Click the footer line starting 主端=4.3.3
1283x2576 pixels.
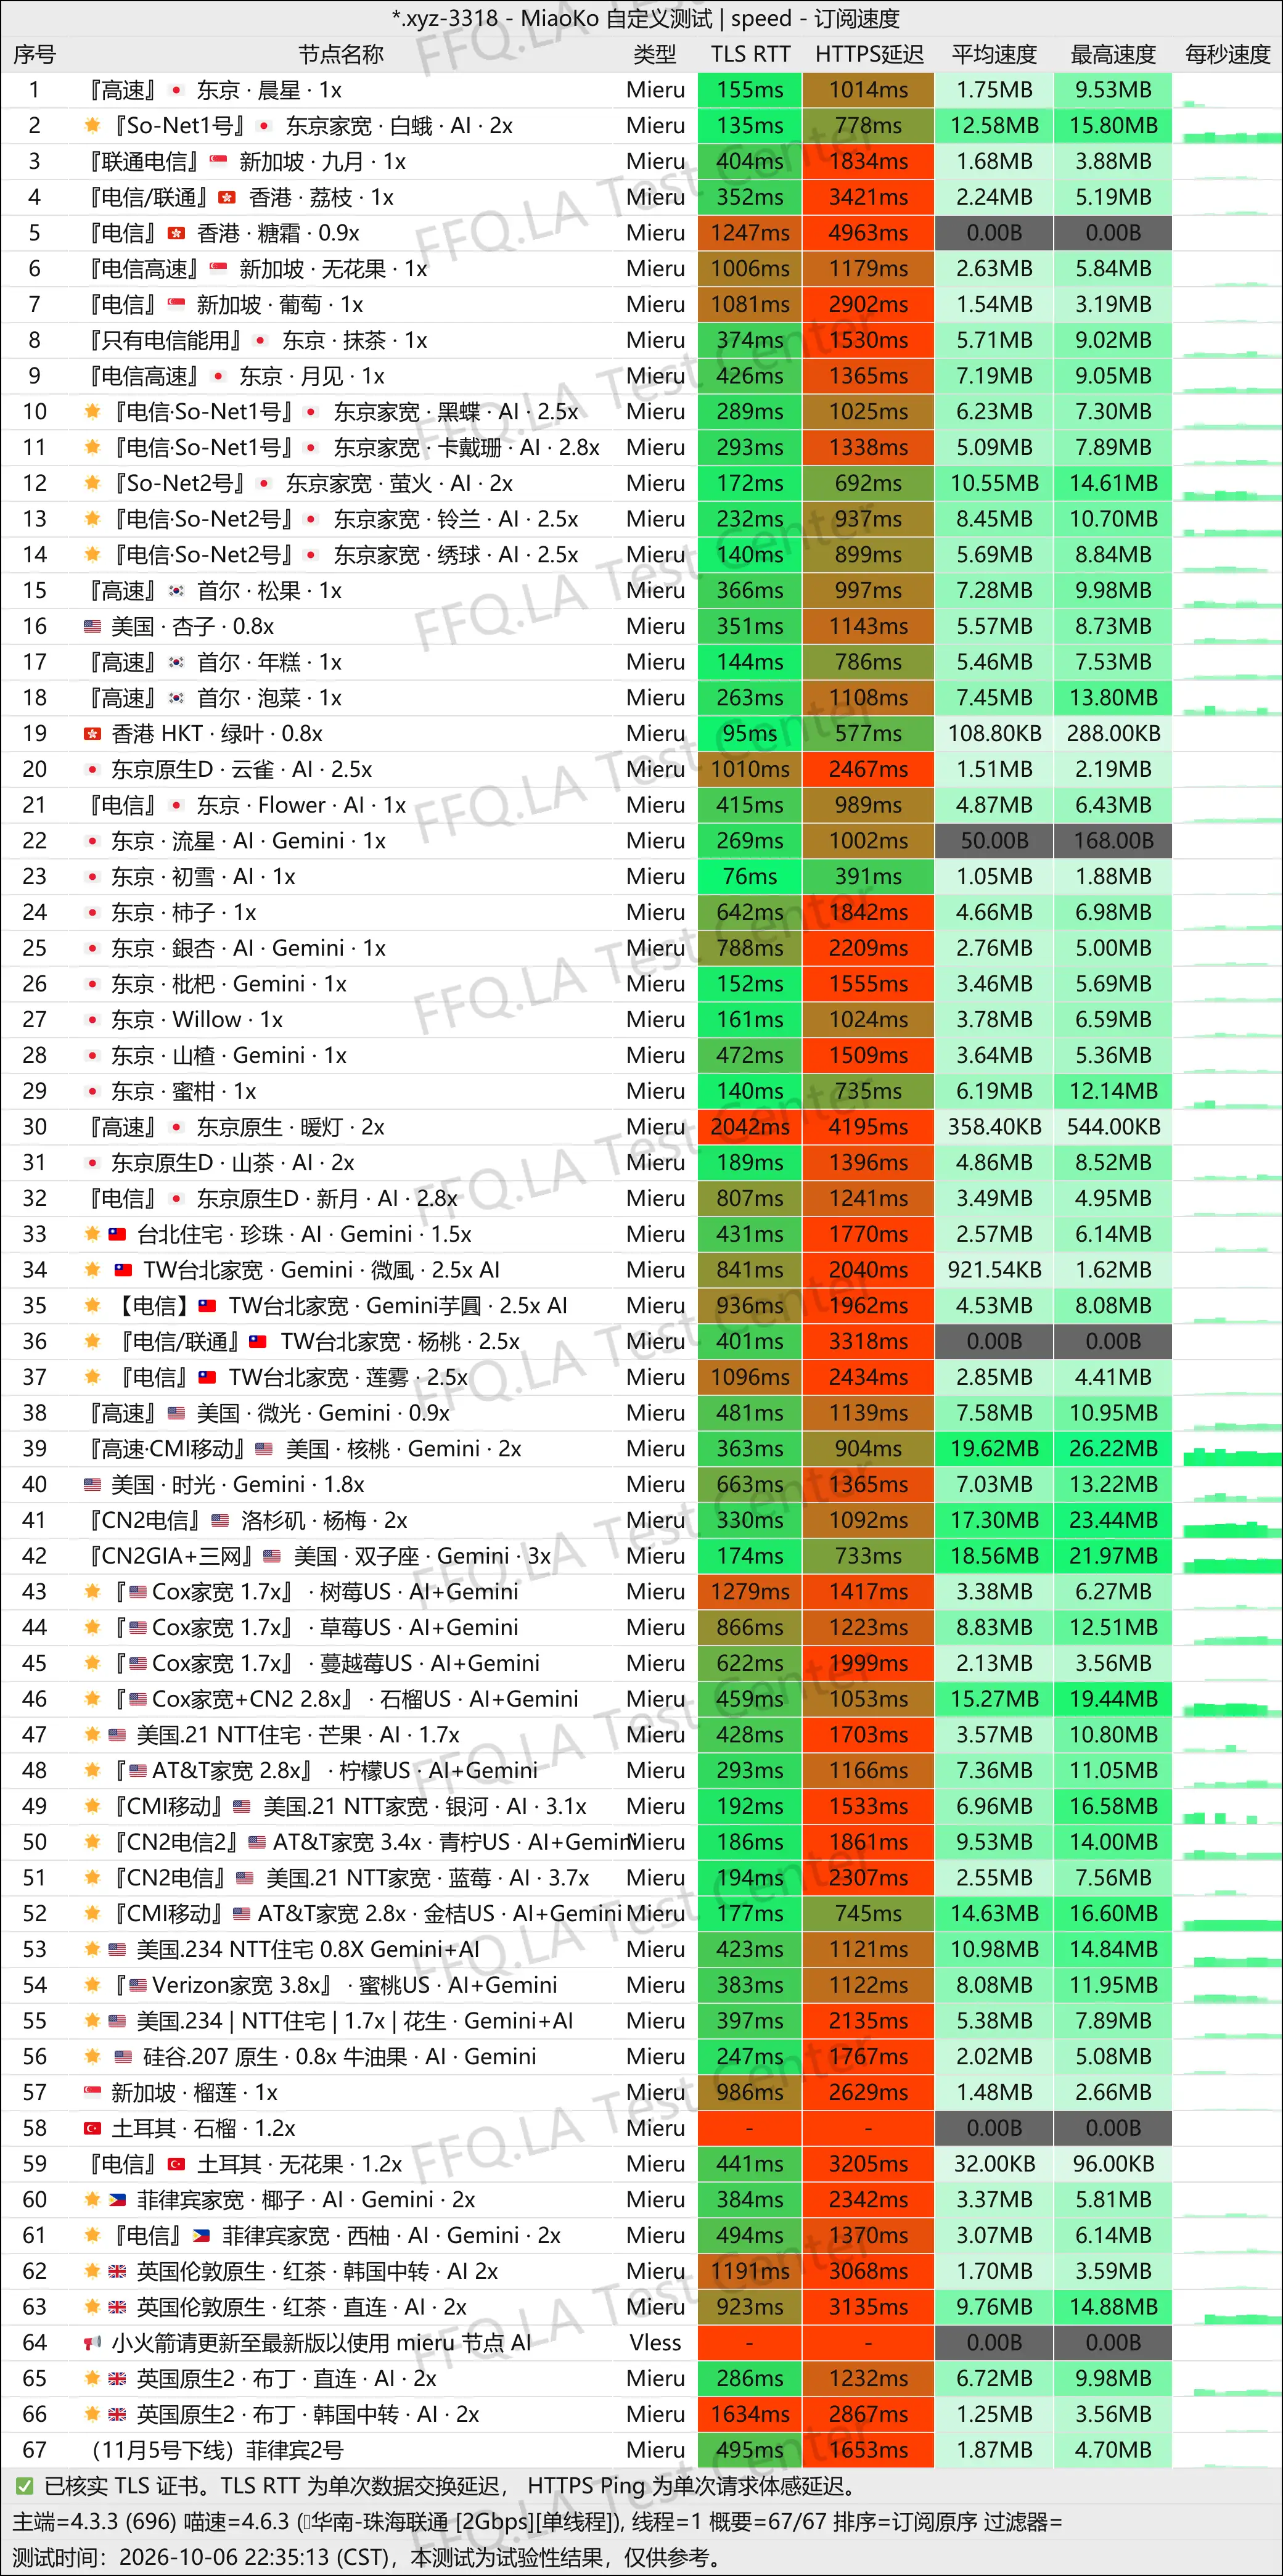(537, 2522)
